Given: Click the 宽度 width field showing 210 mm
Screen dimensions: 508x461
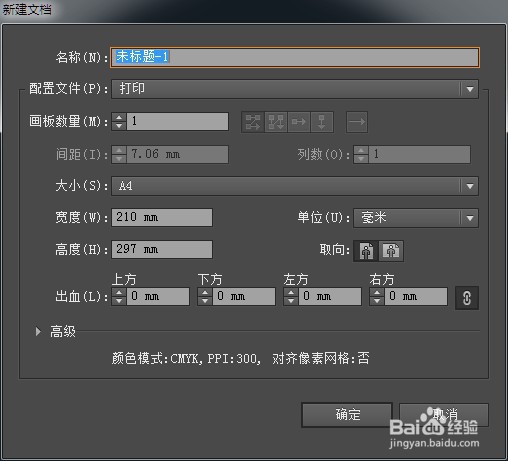Looking at the screenshot, I should click(x=162, y=217).
